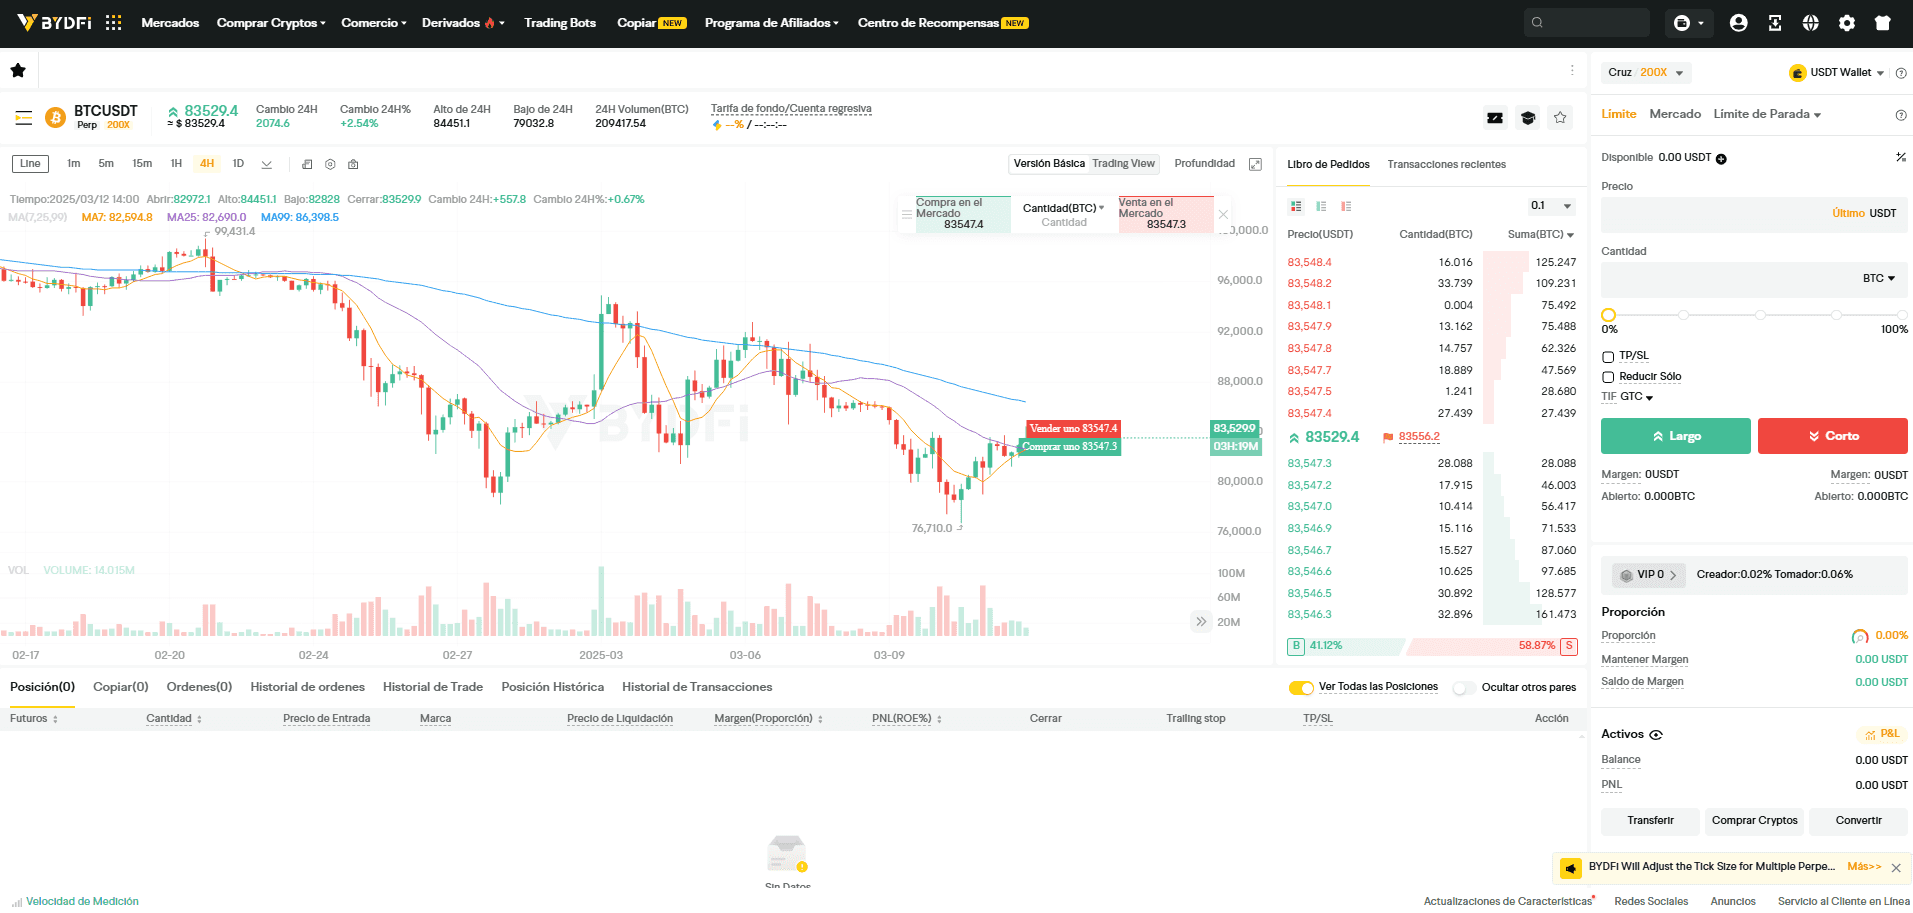Expand the chart to fullscreen
Viewport: 1913px width, 913px height.
tap(1256, 164)
